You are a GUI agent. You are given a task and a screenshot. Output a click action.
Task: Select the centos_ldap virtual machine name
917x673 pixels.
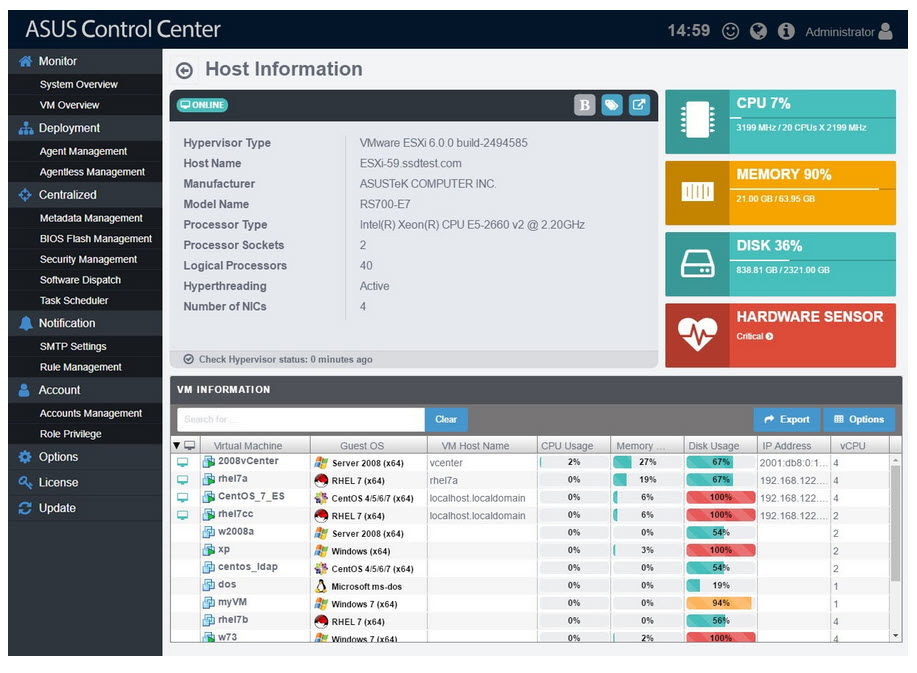click(x=247, y=567)
